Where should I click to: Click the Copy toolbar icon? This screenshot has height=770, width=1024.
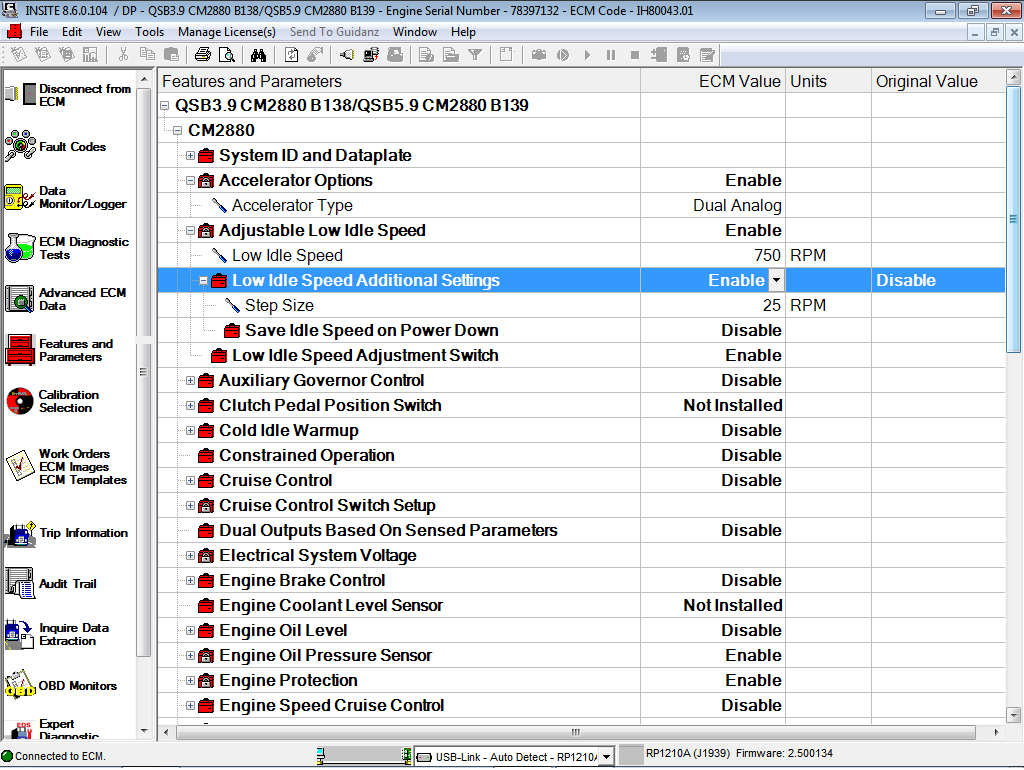[x=148, y=55]
